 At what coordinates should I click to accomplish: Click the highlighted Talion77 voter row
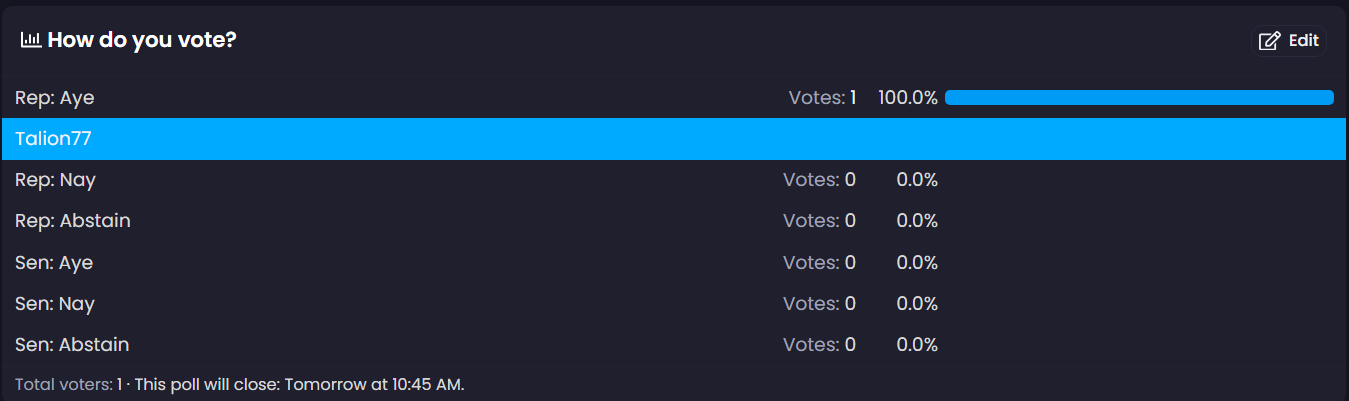[54, 139]
